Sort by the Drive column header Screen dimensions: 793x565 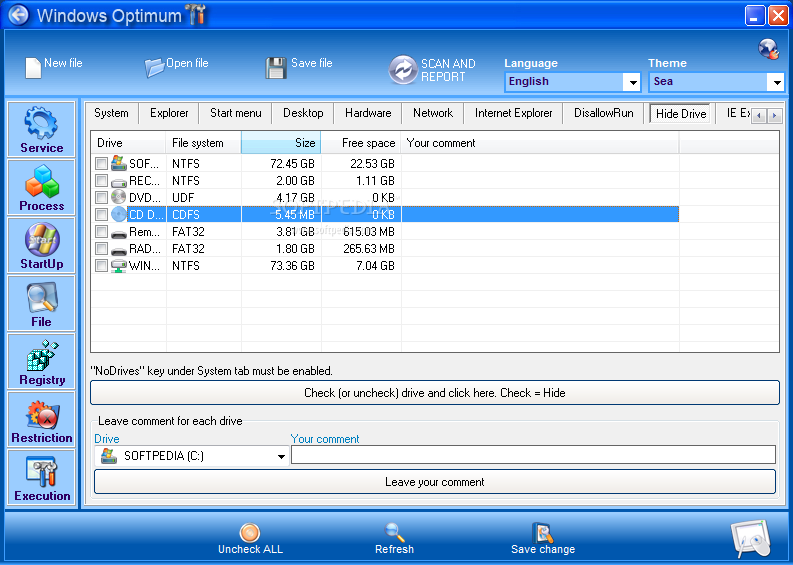click(x=128, y=143)
